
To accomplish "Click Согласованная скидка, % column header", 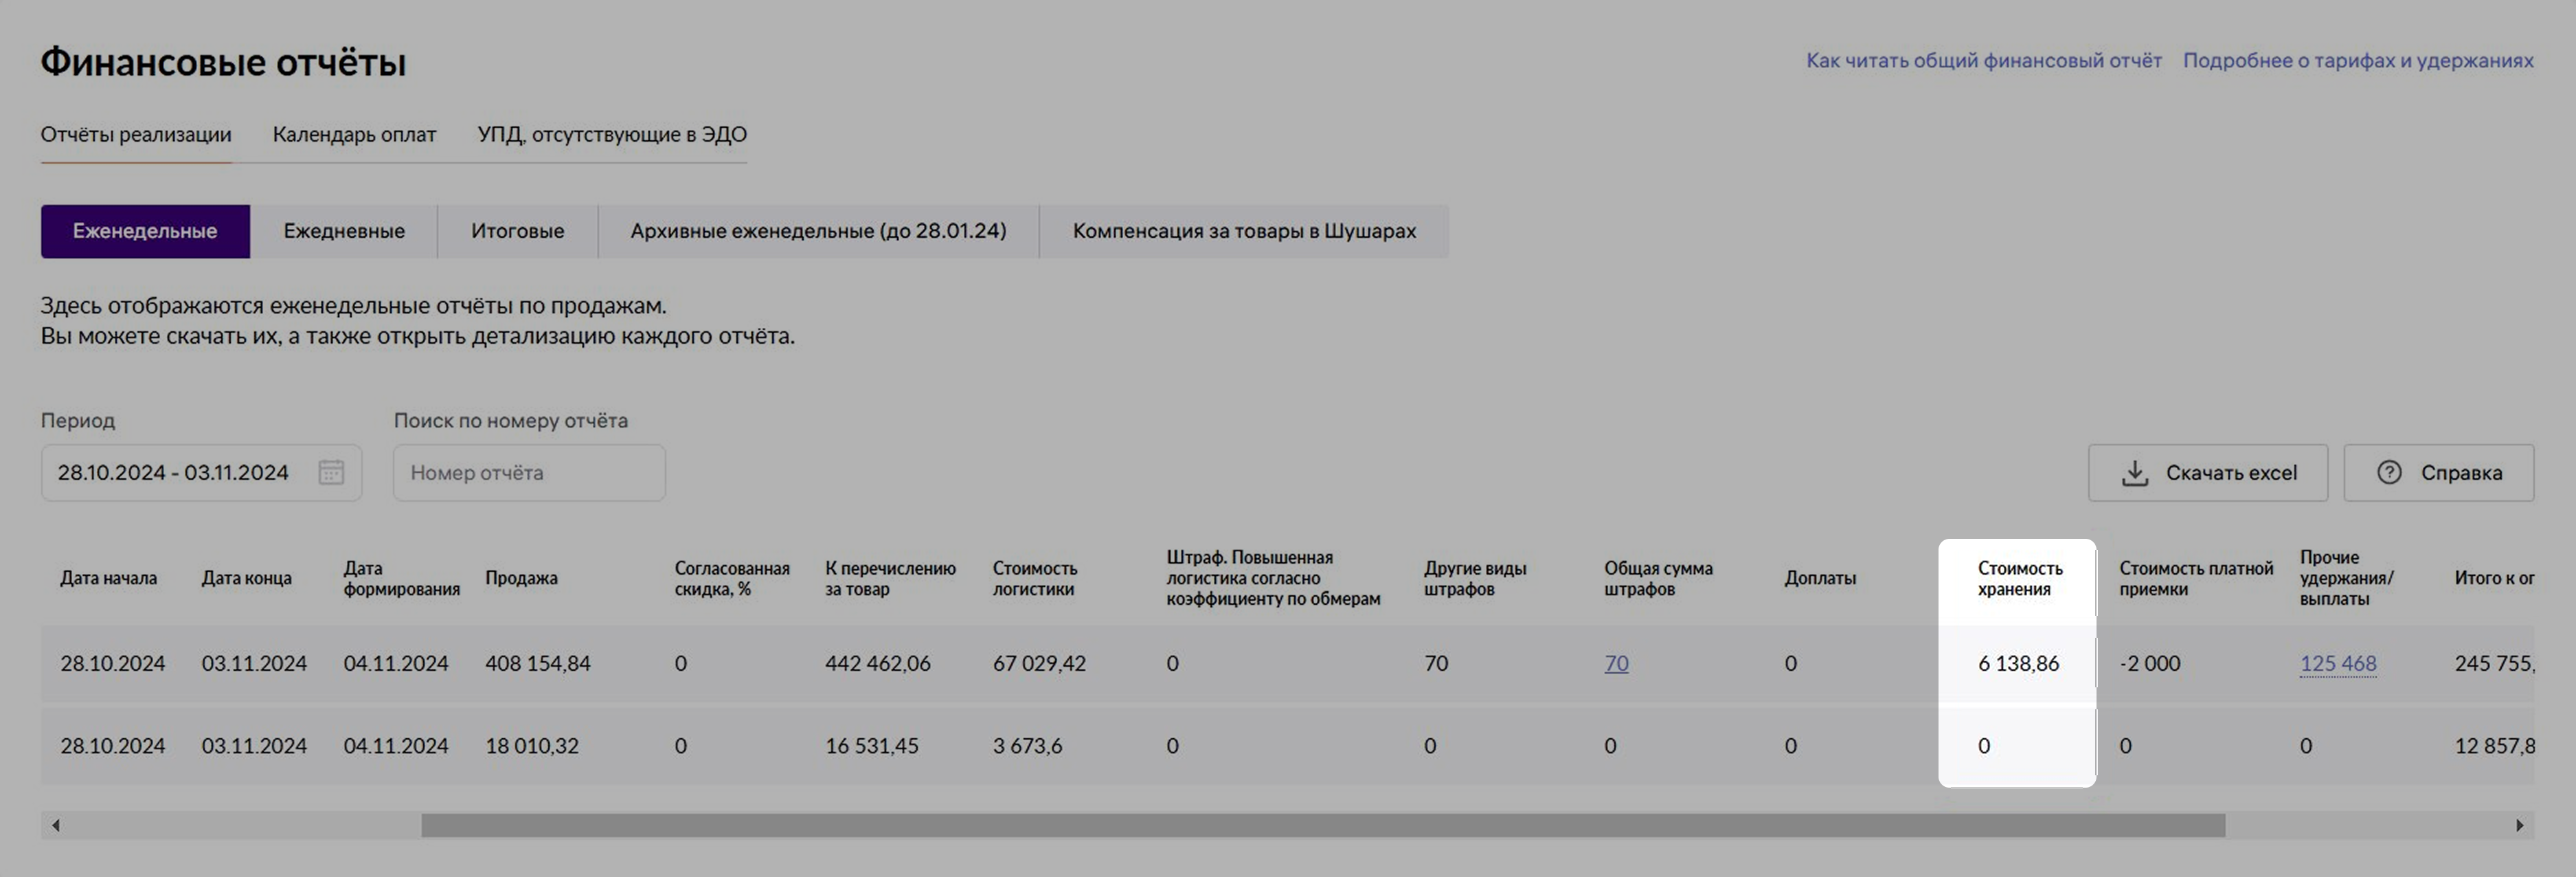I will click(x=732, y=578).
